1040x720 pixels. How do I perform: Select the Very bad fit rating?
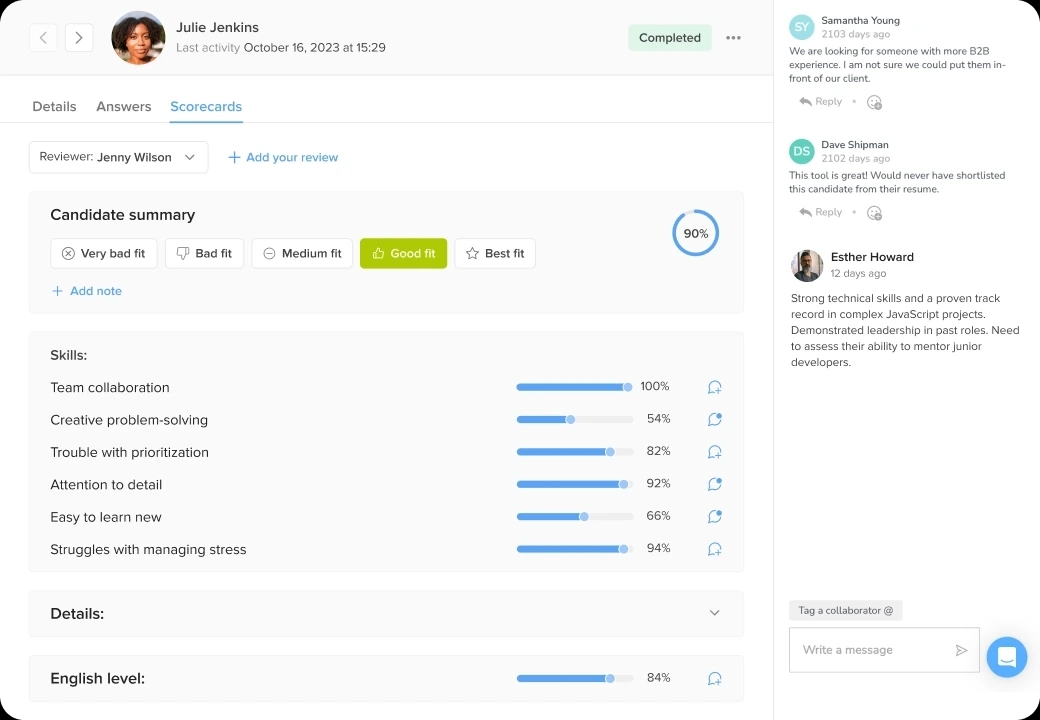pos(104,253)
